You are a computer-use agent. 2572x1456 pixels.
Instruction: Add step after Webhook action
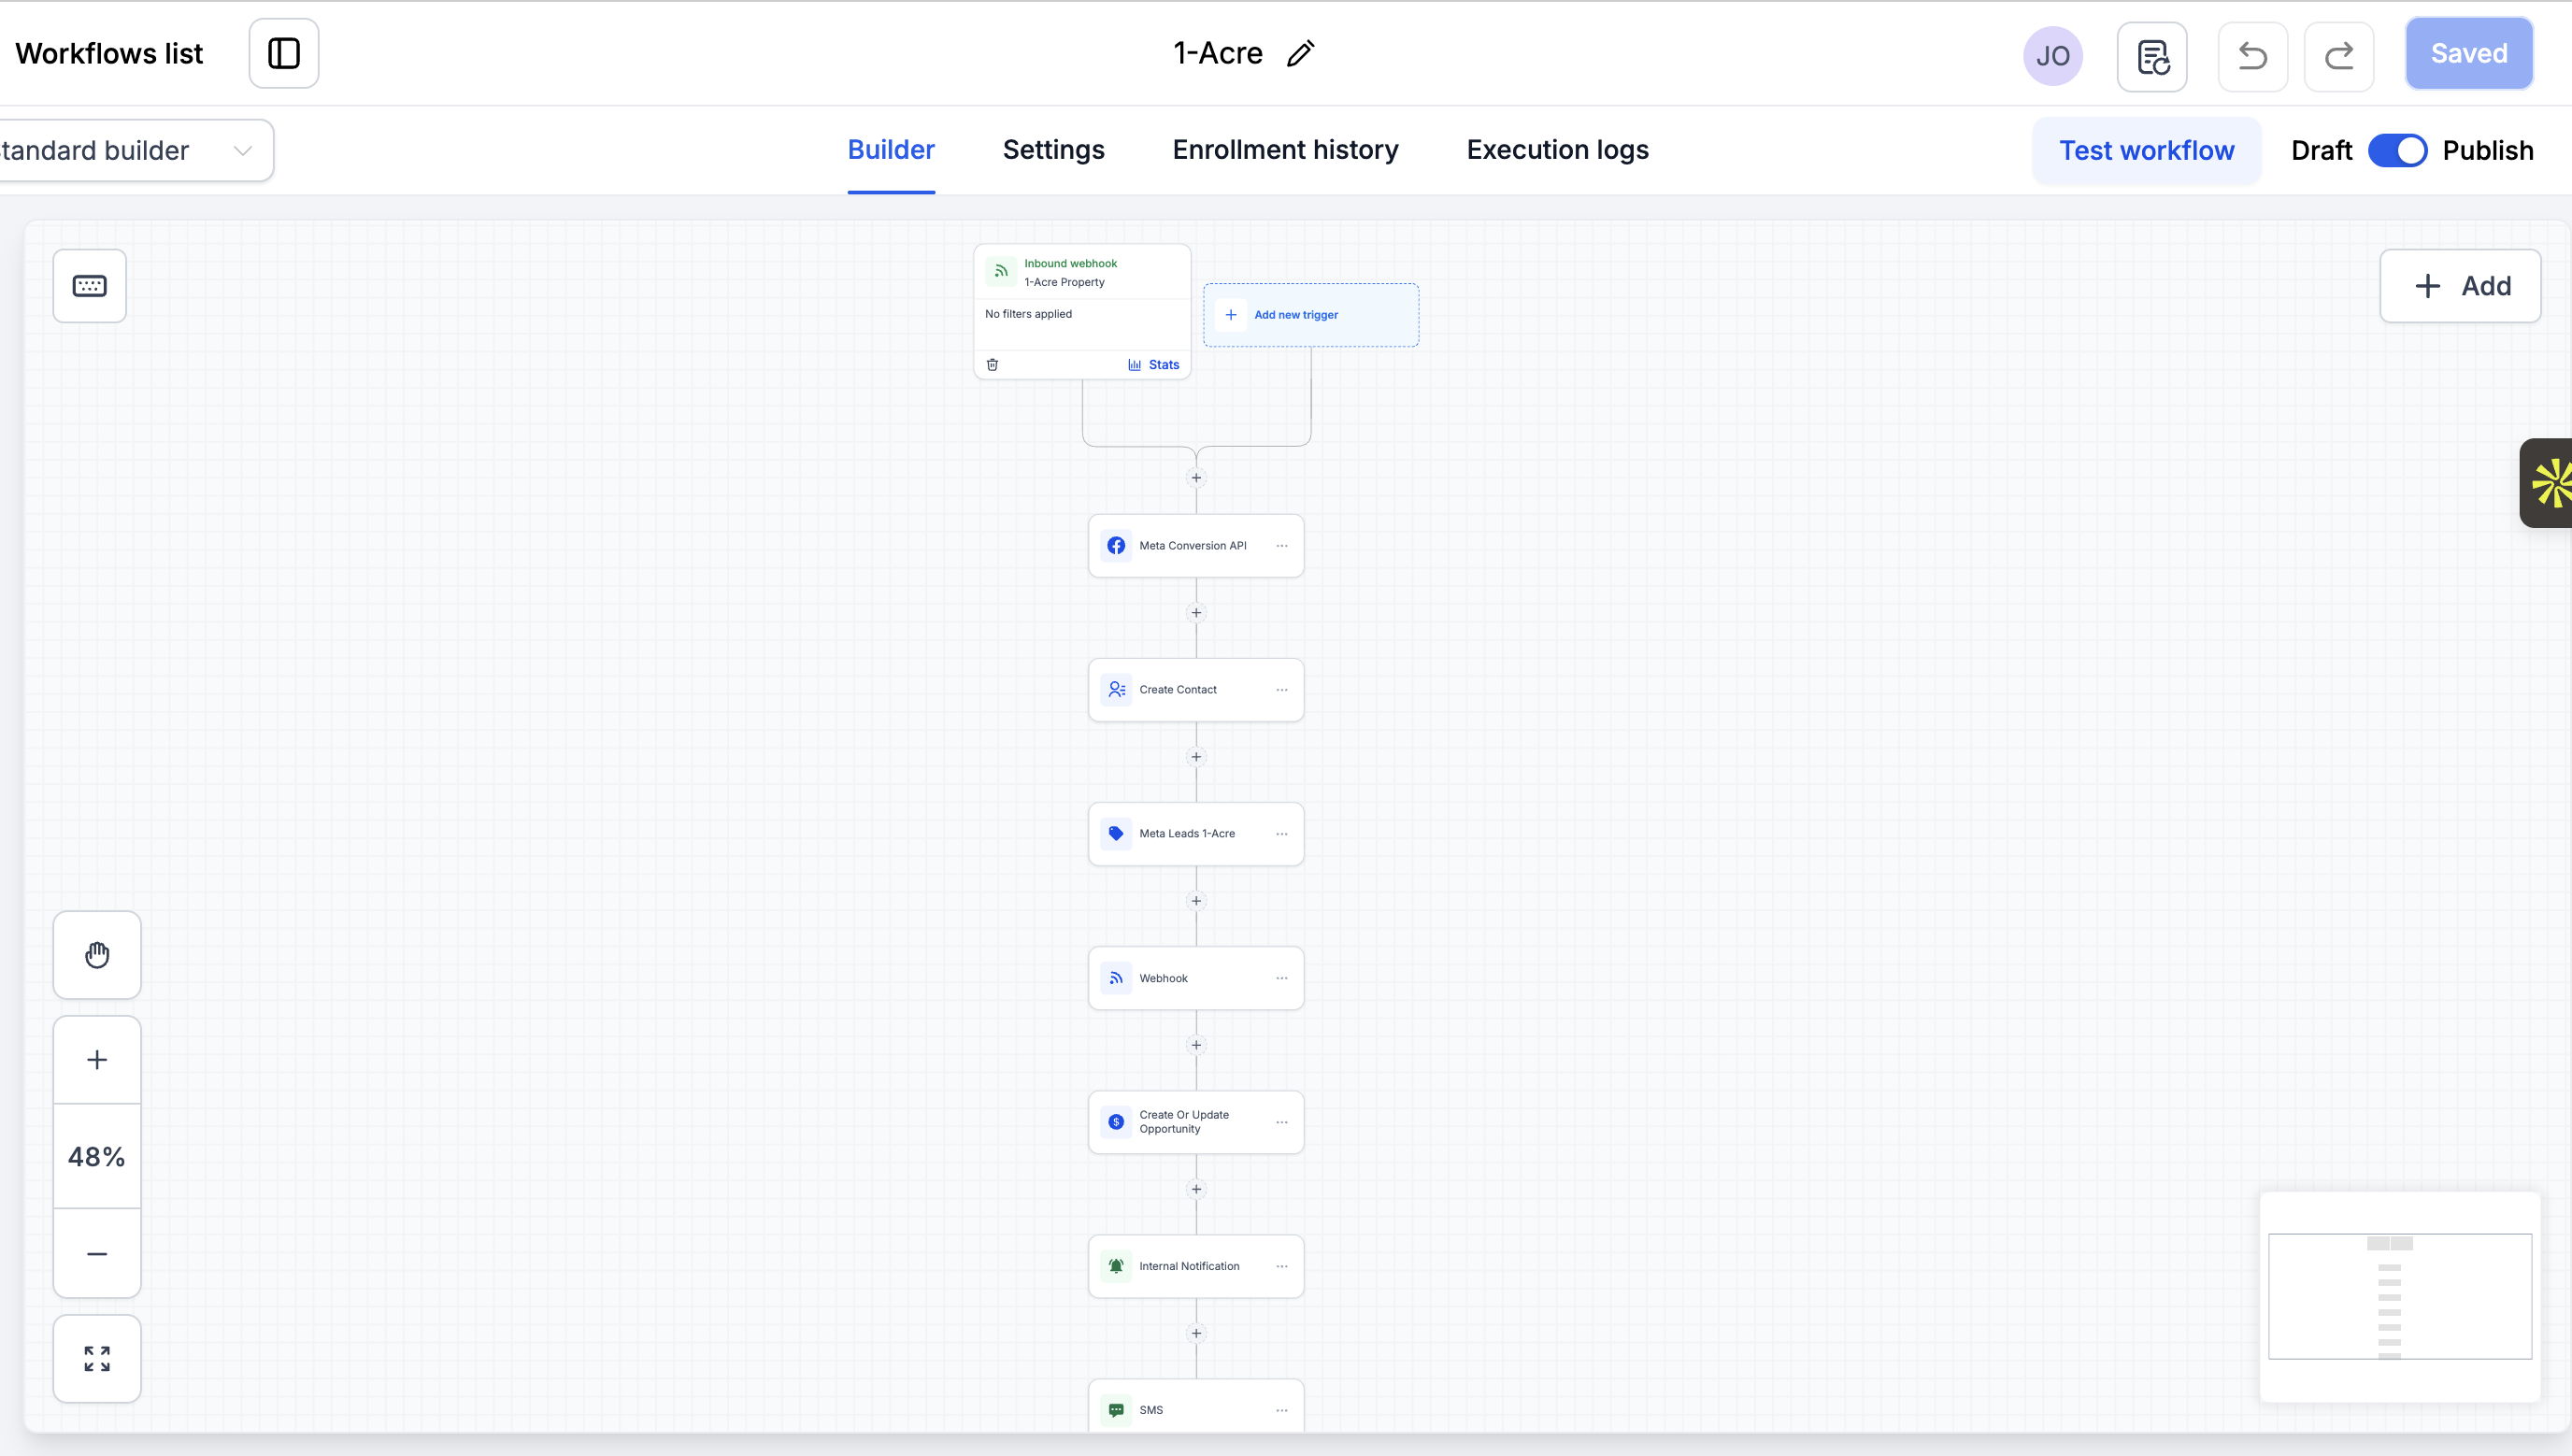1196,1045
